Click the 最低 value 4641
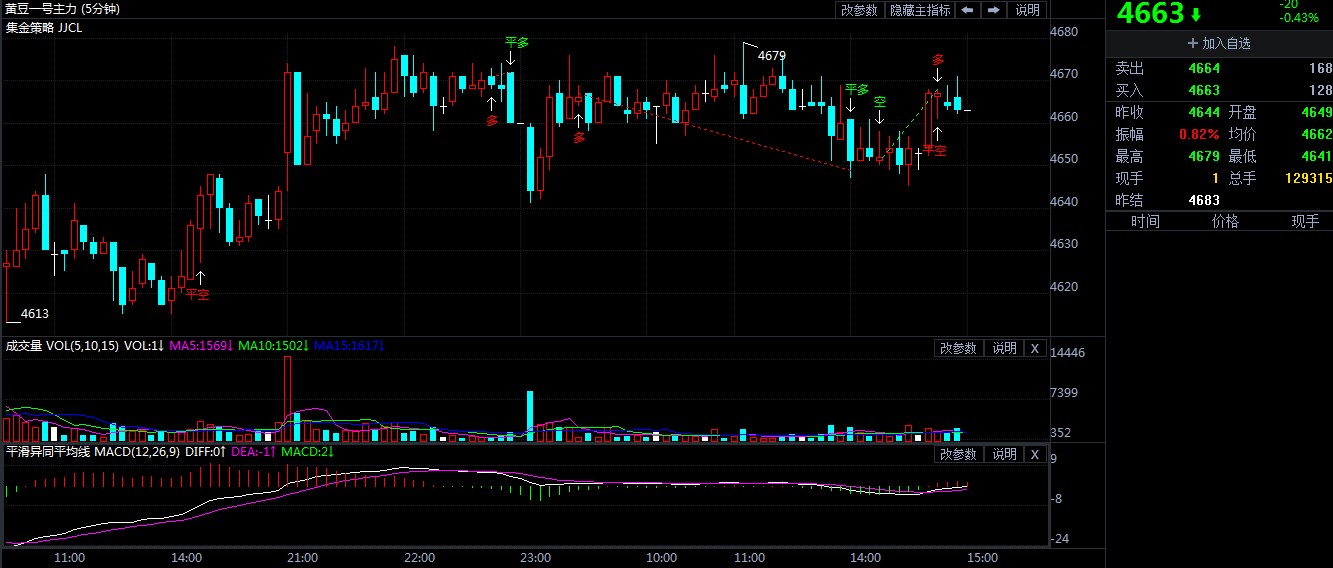 1316,156
